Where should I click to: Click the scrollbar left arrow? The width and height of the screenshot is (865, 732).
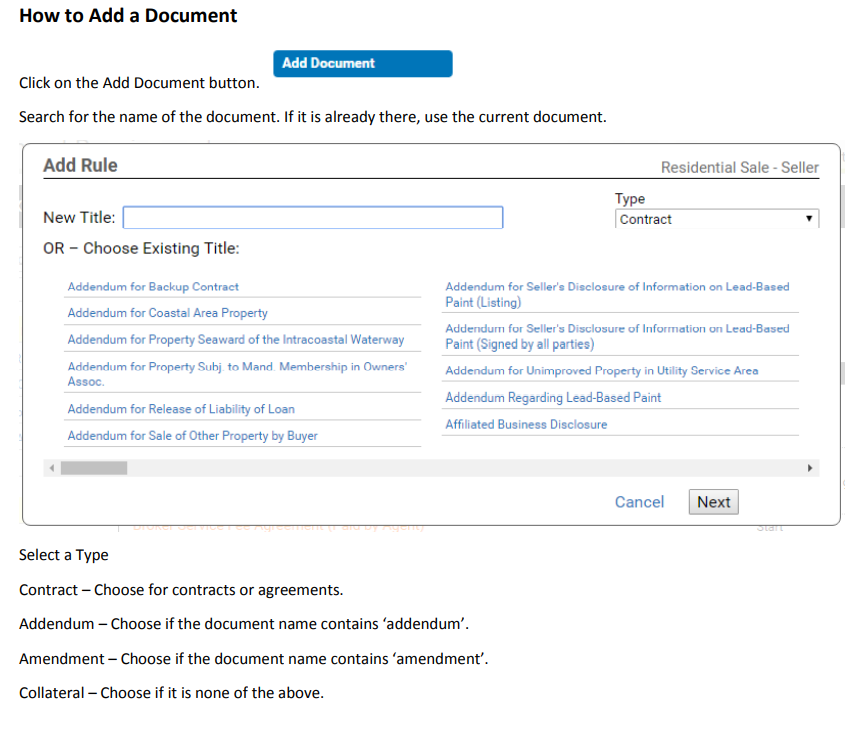pyautogui.click(x=51, y=467)
